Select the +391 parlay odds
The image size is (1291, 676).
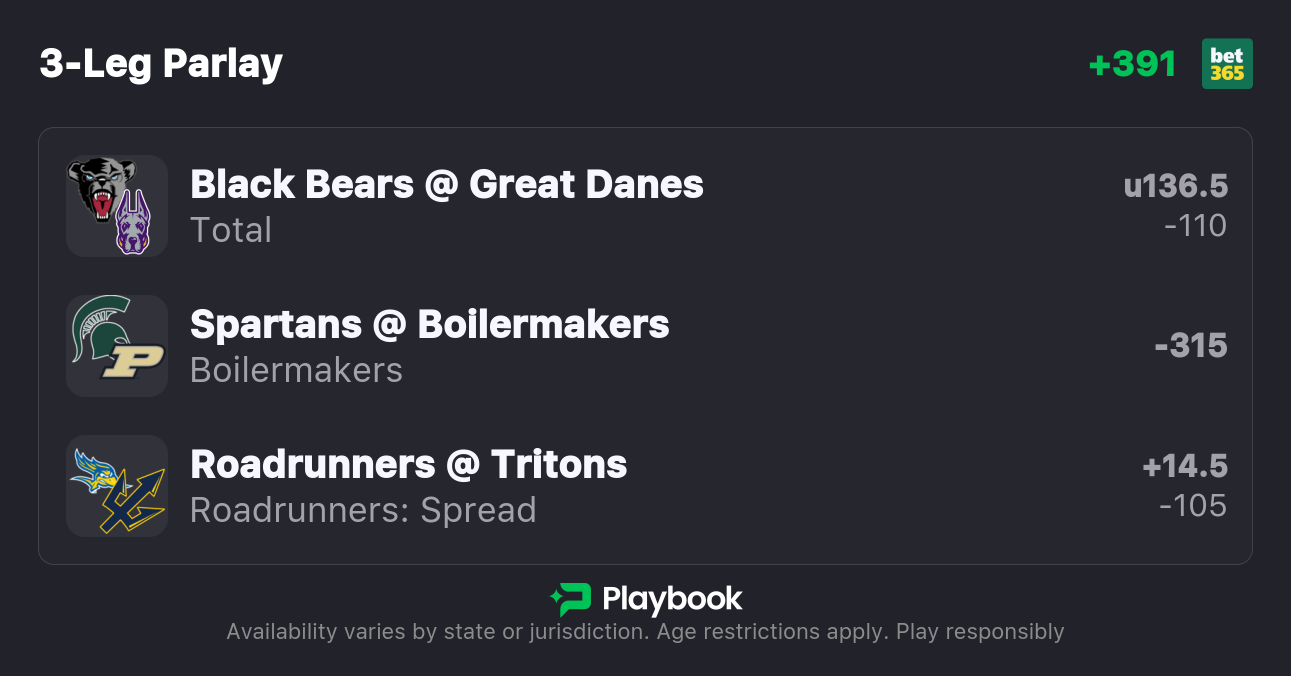1132,64
